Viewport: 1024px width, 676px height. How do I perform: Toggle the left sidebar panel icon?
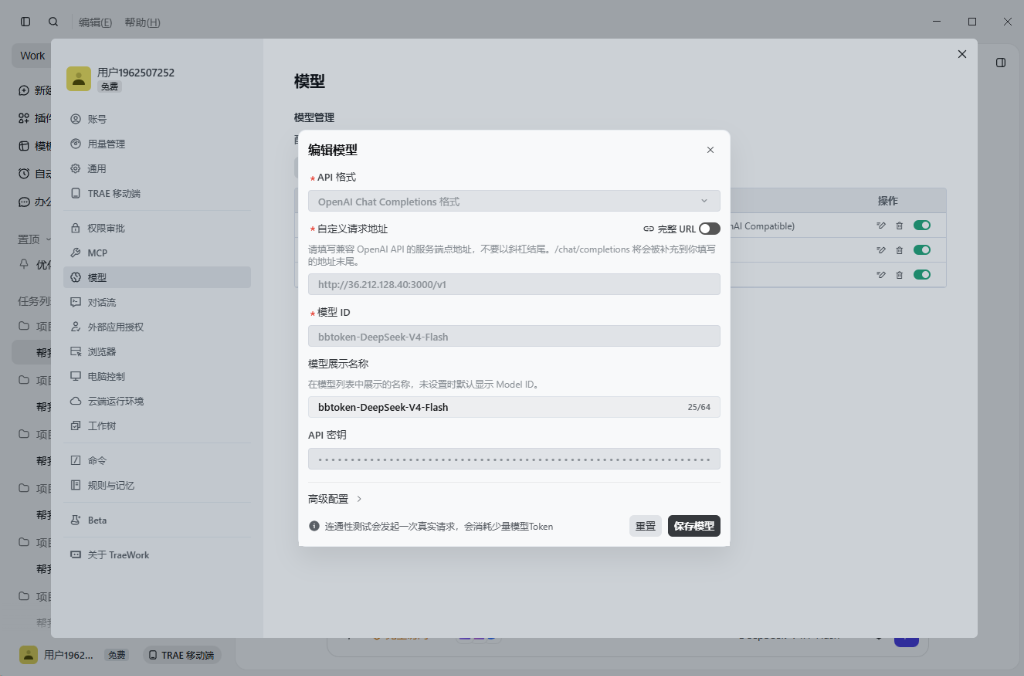25,22
